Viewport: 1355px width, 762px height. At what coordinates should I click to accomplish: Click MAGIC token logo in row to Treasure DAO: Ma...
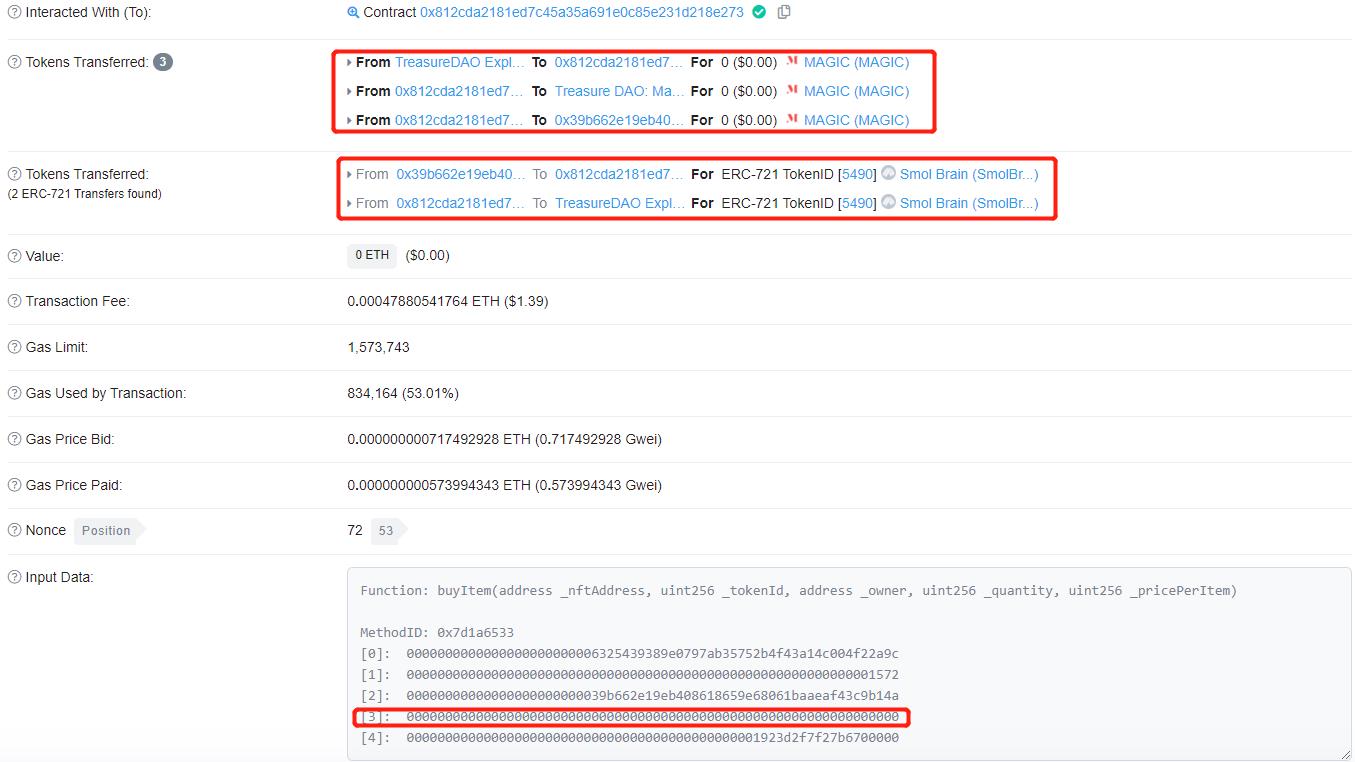coord(792,91)
